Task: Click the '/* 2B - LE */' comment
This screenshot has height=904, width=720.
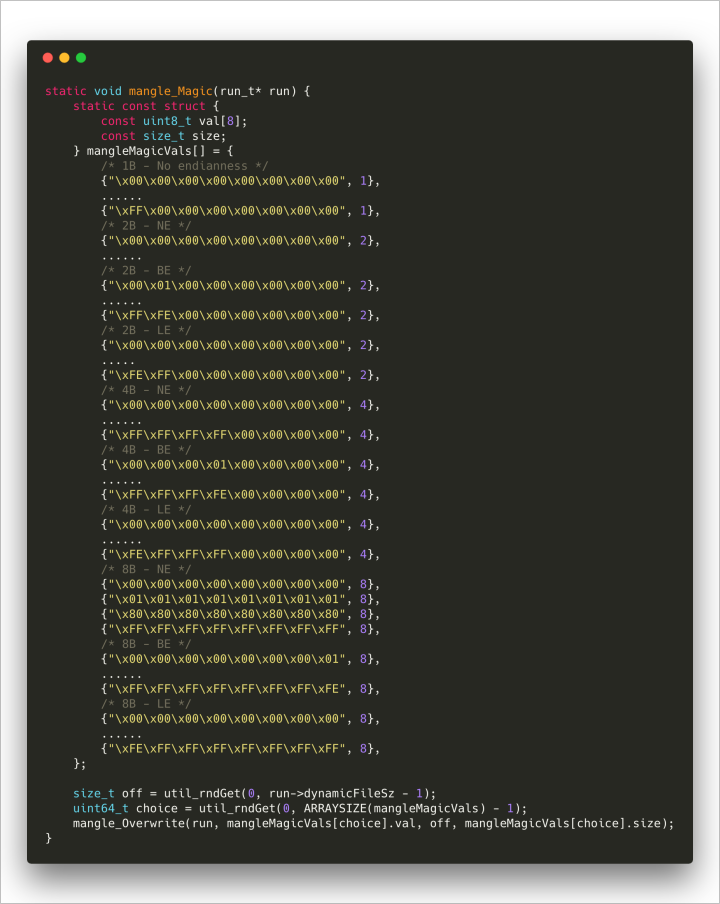Action: [x=146, y=330]
